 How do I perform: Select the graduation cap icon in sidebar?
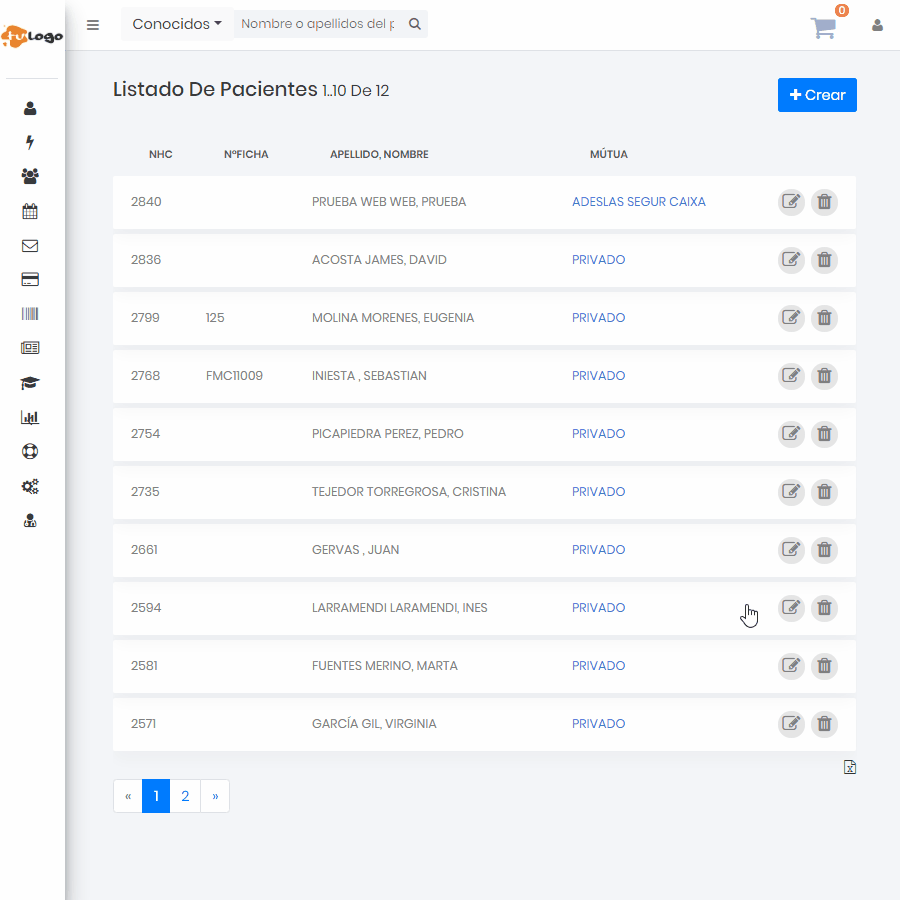[30, 383]
